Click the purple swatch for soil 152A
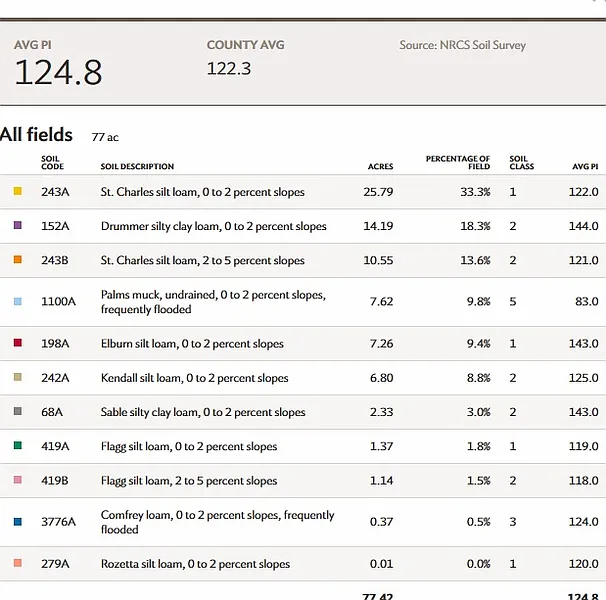 pos(17,226)
